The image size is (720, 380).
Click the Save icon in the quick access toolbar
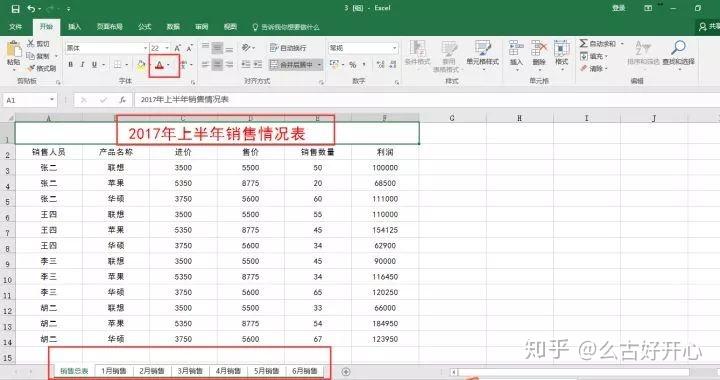coord(15,9)
